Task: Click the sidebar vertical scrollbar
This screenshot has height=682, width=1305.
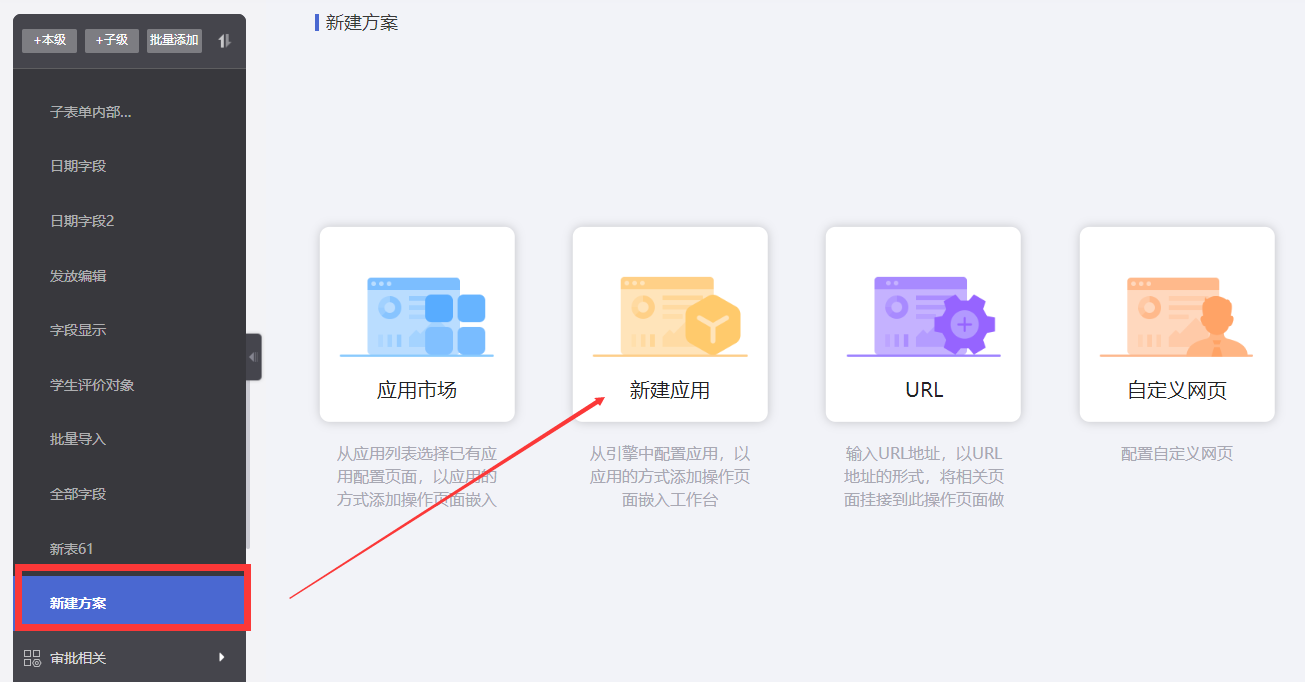Action: click(x=248, y=465)
